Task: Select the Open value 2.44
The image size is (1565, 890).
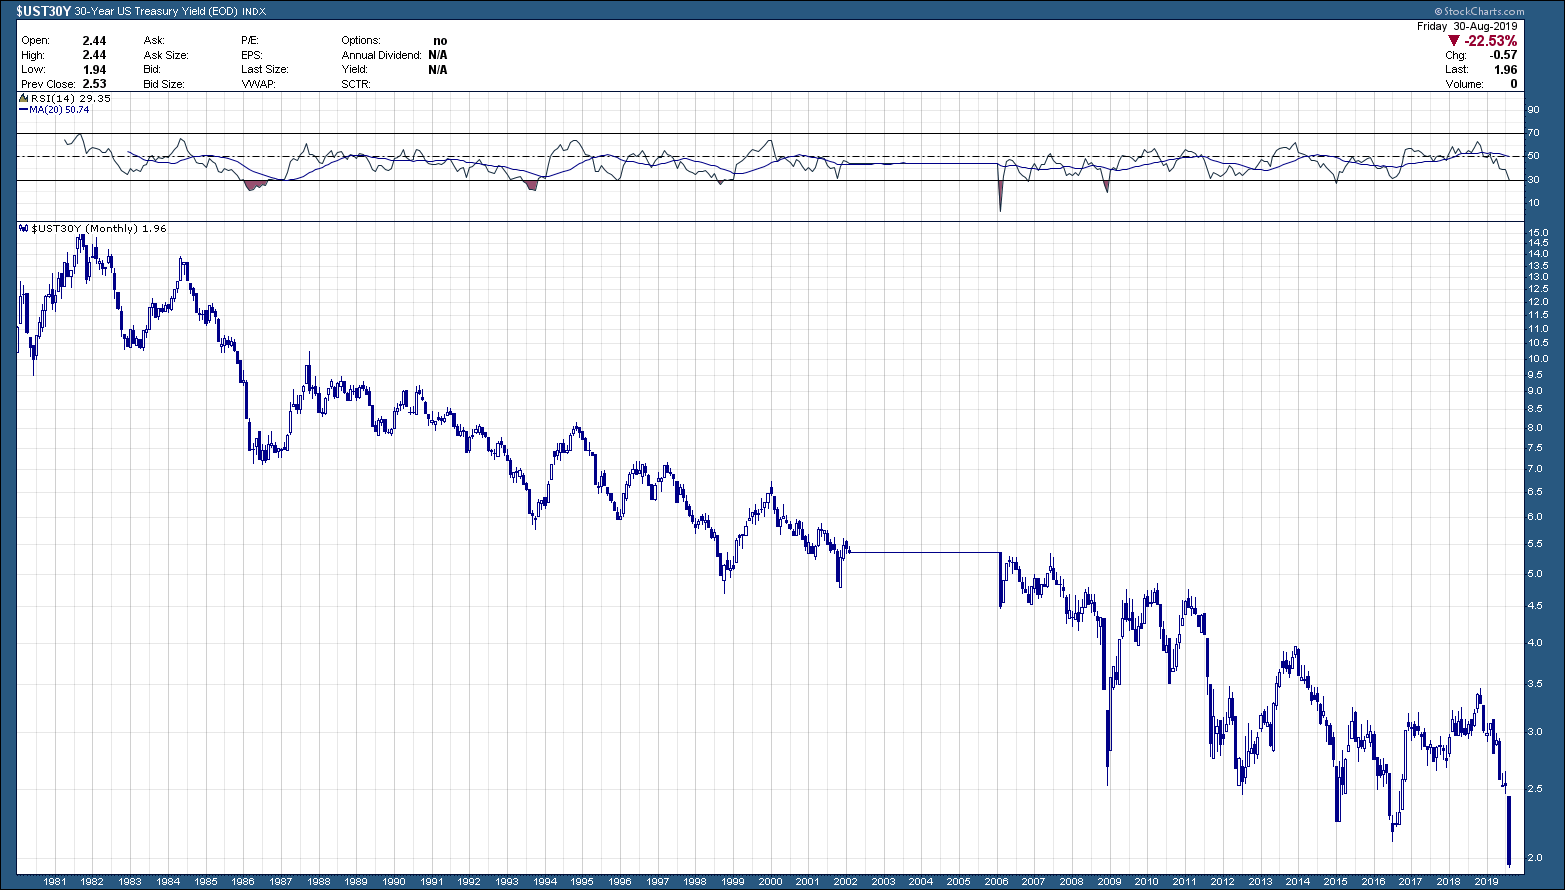Action: tap(94, 41)
